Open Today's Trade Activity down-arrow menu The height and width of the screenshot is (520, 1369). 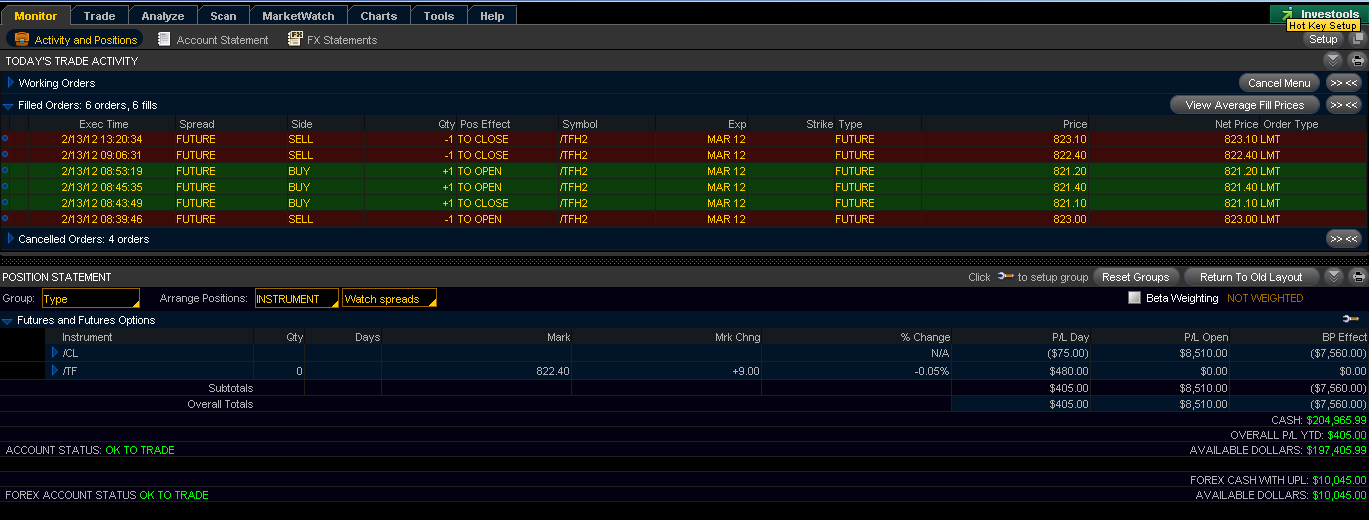1332,60
